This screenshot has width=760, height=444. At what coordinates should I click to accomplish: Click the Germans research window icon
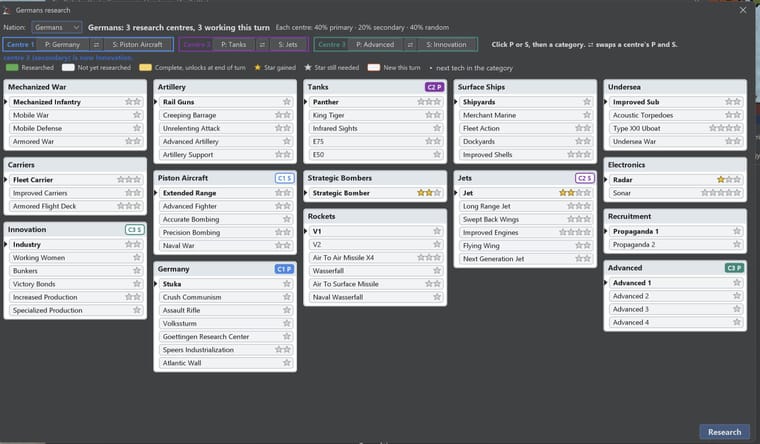click(7, 10)
